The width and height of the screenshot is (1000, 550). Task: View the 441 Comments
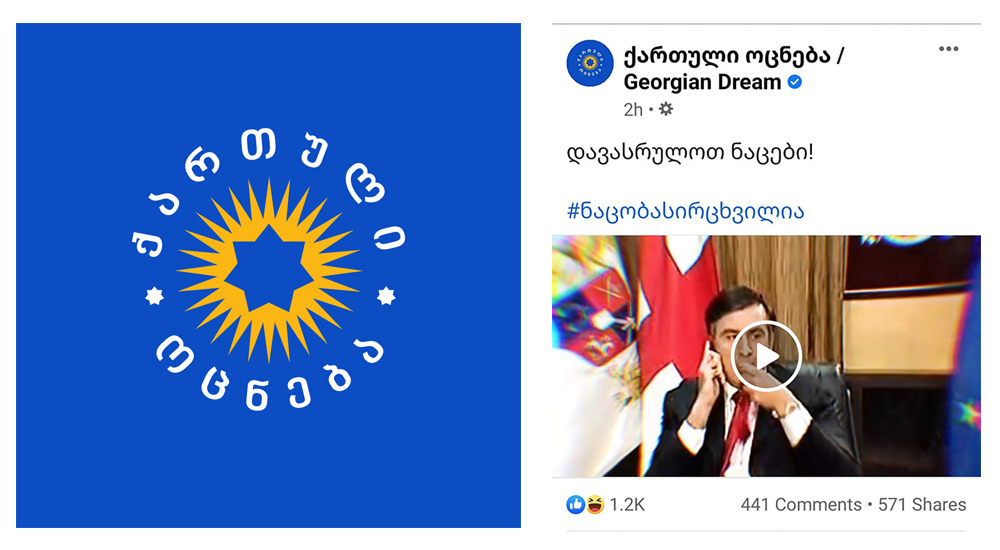(801, 505)
